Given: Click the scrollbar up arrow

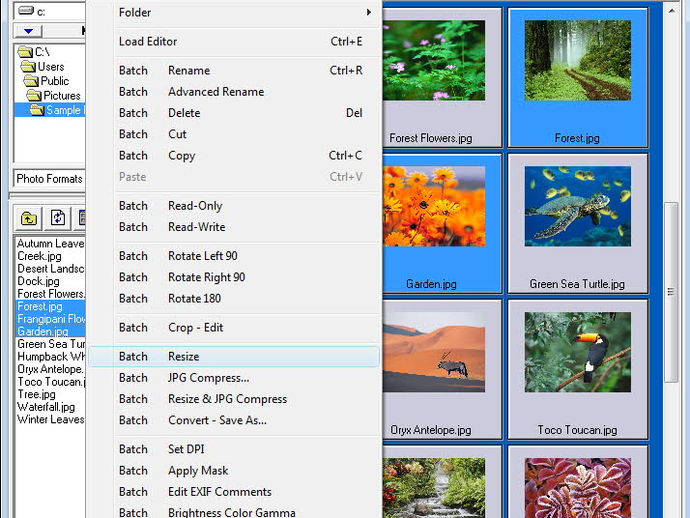Looking at the screenshot, I should [671, 11].
